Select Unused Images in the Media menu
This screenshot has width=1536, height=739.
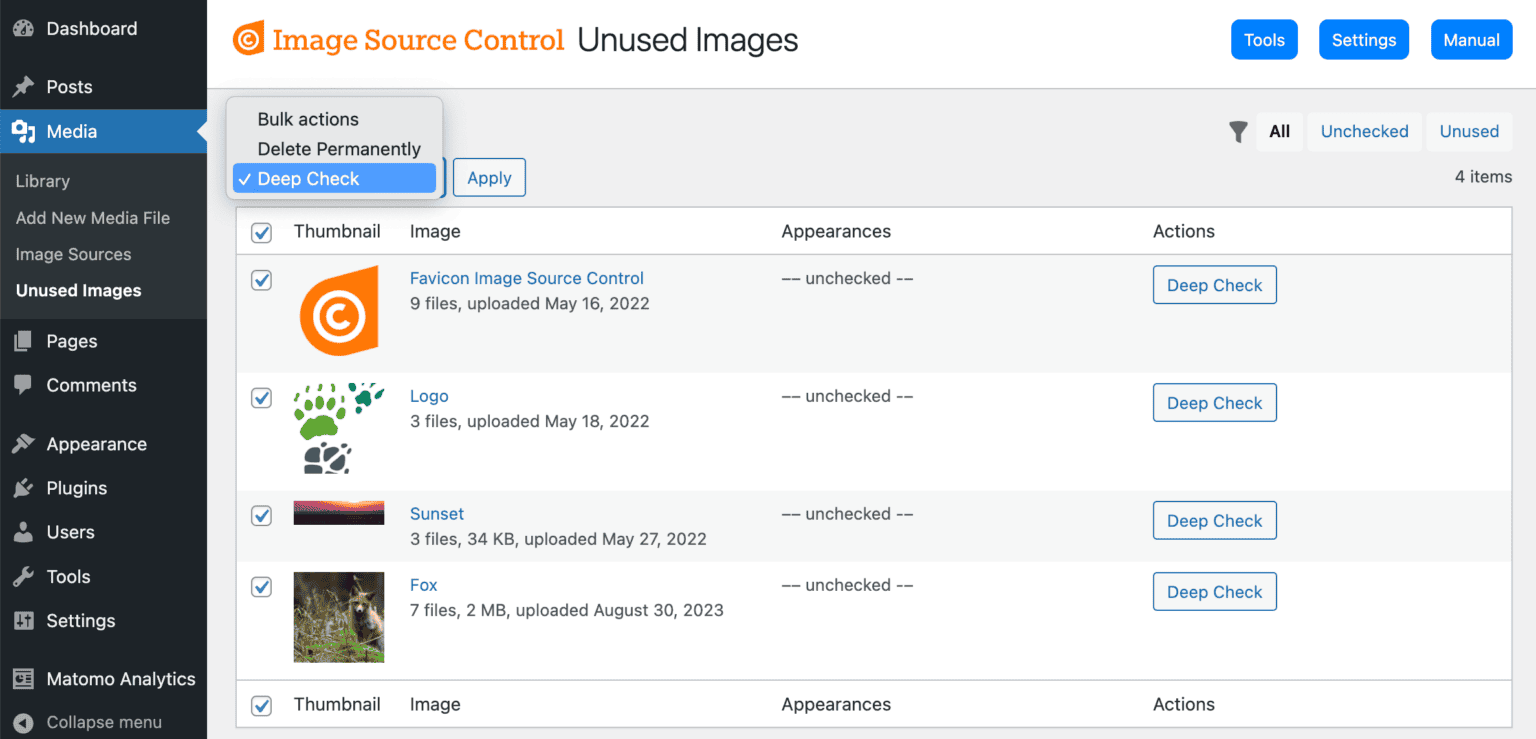click(78, 290)
